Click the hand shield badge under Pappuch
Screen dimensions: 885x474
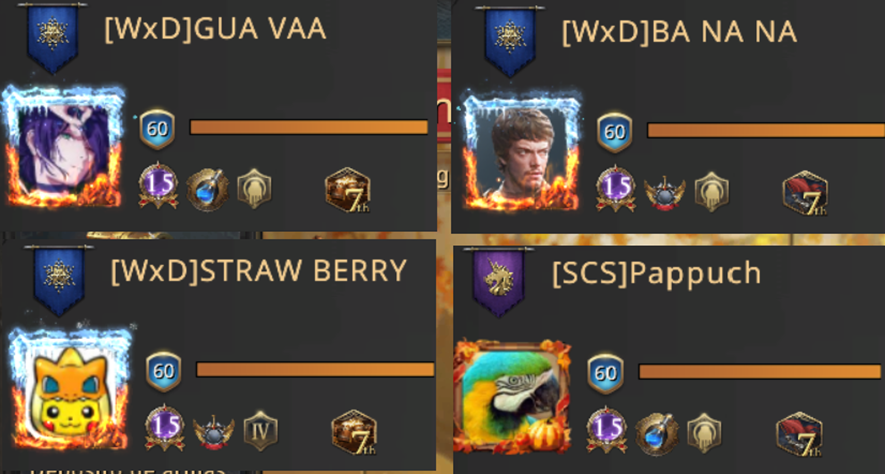(704, 433)
